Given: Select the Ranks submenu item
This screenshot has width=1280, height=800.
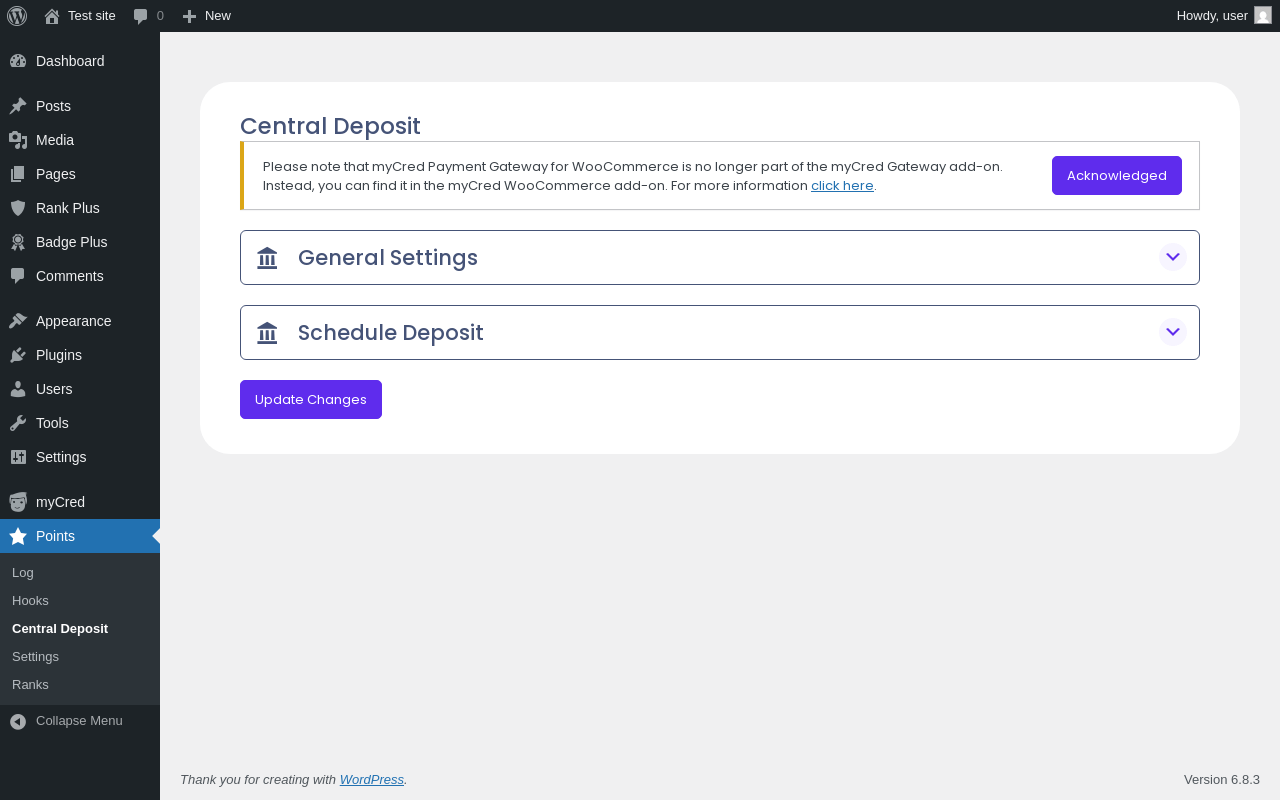Looking at the screenshot, I should [30, 685].
